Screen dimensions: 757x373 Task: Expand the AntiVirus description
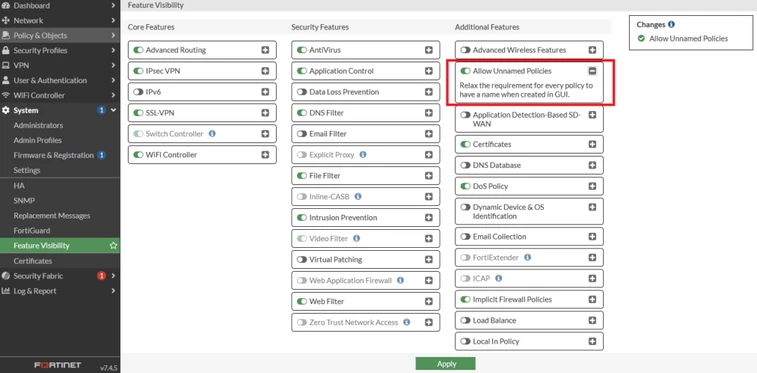429,50
